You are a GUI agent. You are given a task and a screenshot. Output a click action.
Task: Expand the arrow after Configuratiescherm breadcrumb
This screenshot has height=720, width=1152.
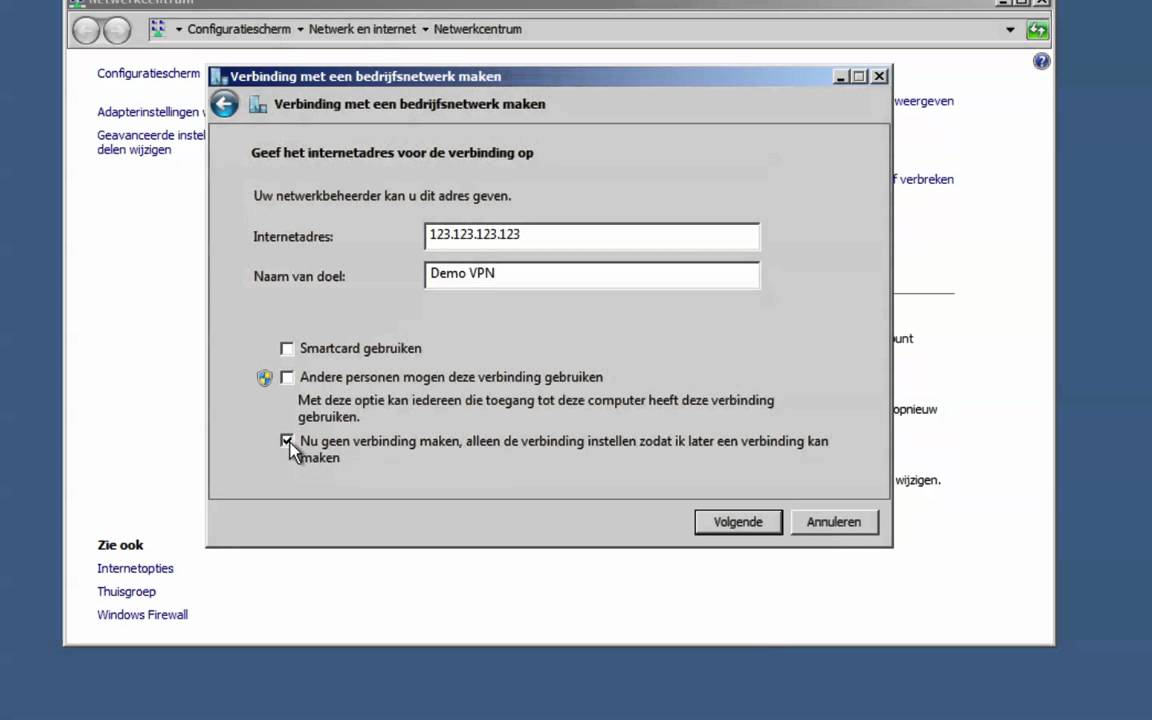(x=300, y=29)
